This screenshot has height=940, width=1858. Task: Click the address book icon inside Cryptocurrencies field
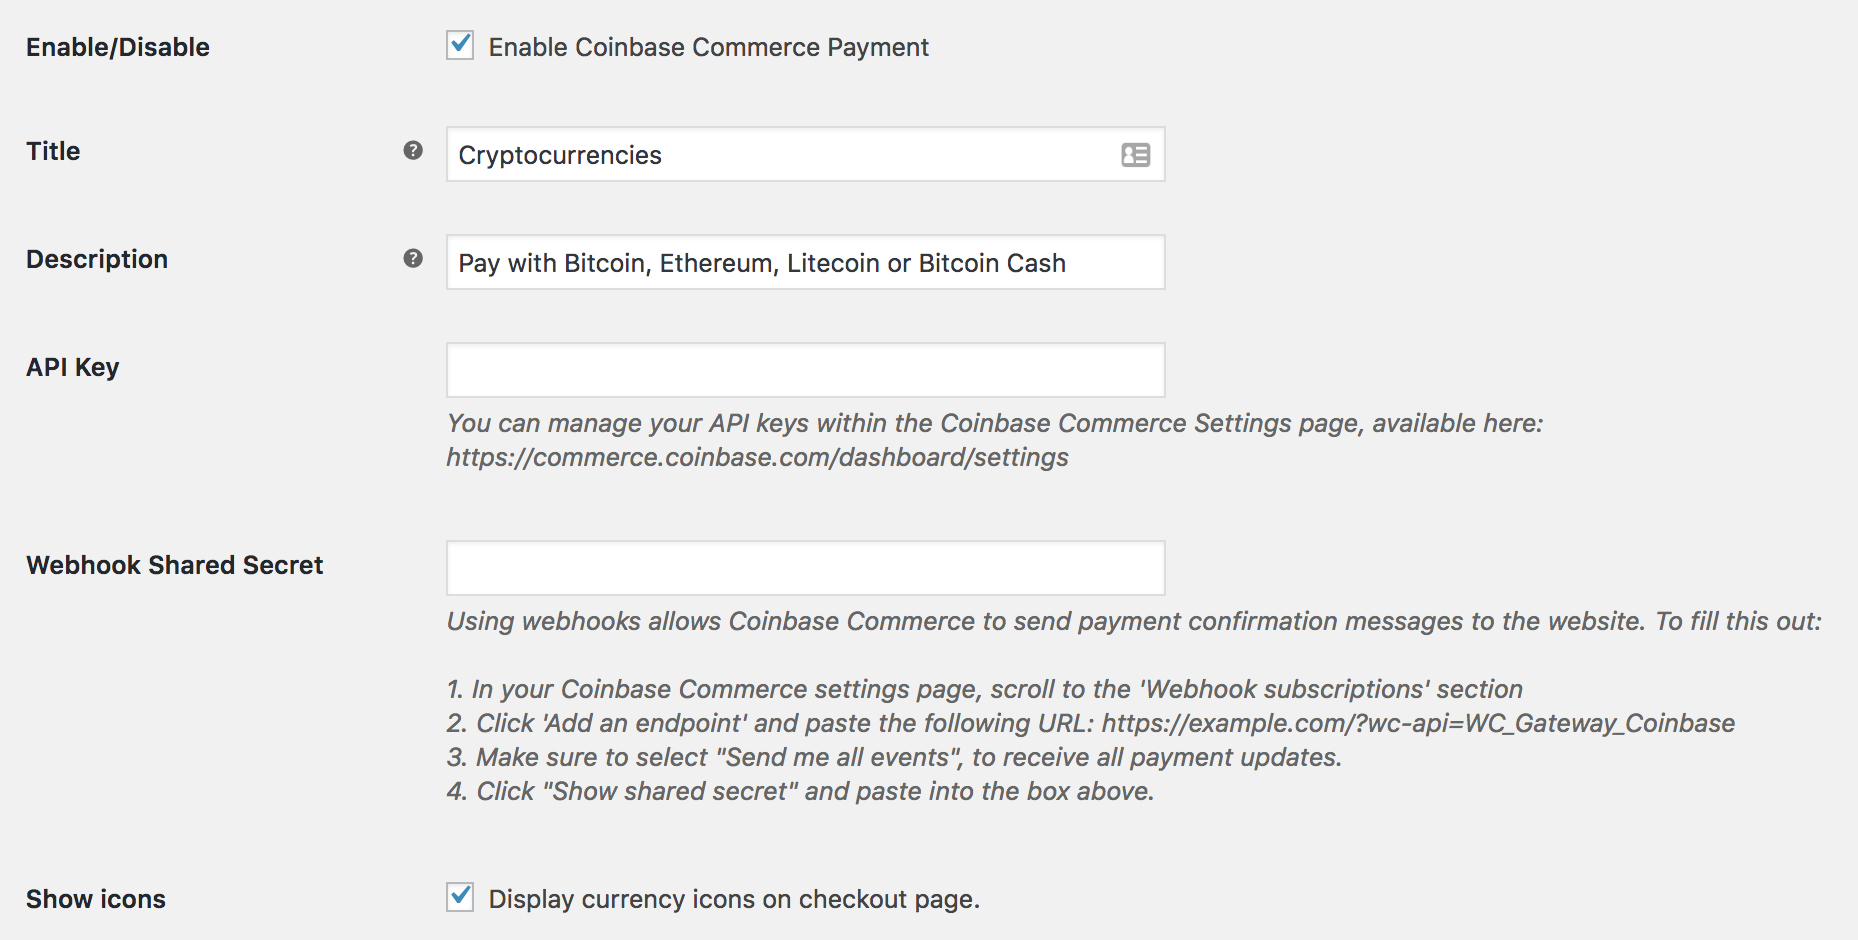1136,155
